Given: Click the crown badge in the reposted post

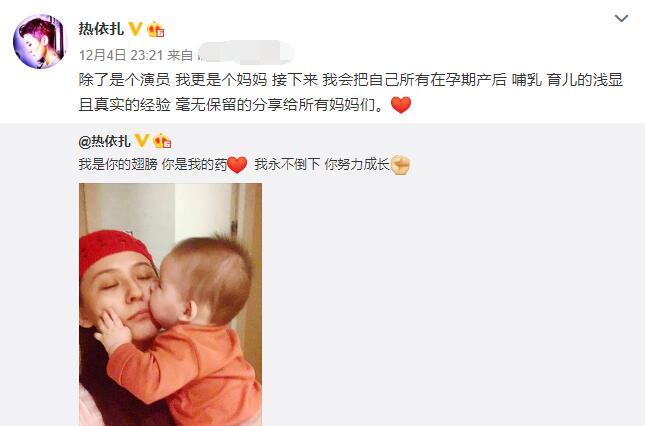Looking at the screenshot, I should pos(162,141).
